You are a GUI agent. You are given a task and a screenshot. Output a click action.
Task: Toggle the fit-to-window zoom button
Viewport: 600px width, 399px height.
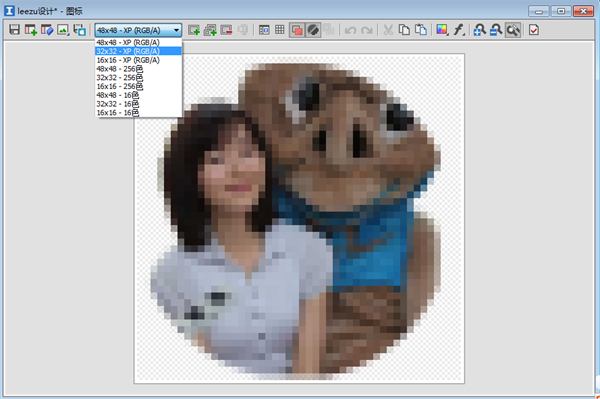point(513,30)
